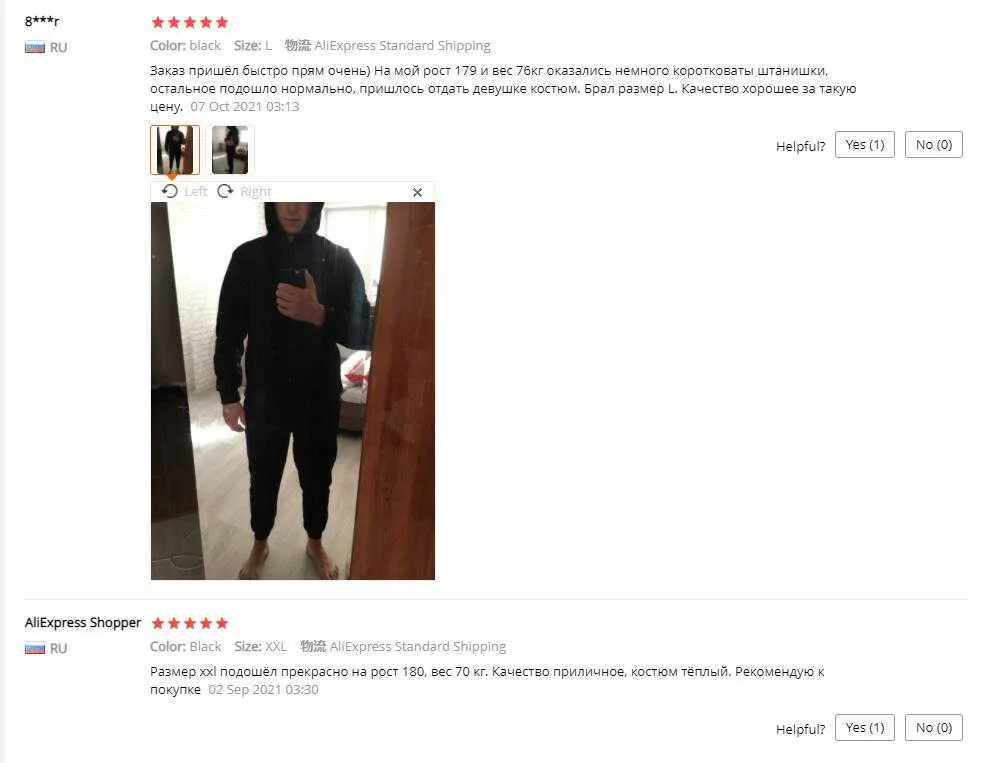Image resolution: width=985 pixels, height=763 pixels.
Task: Open the second review photo thumbnail
Action: (230, 149)
